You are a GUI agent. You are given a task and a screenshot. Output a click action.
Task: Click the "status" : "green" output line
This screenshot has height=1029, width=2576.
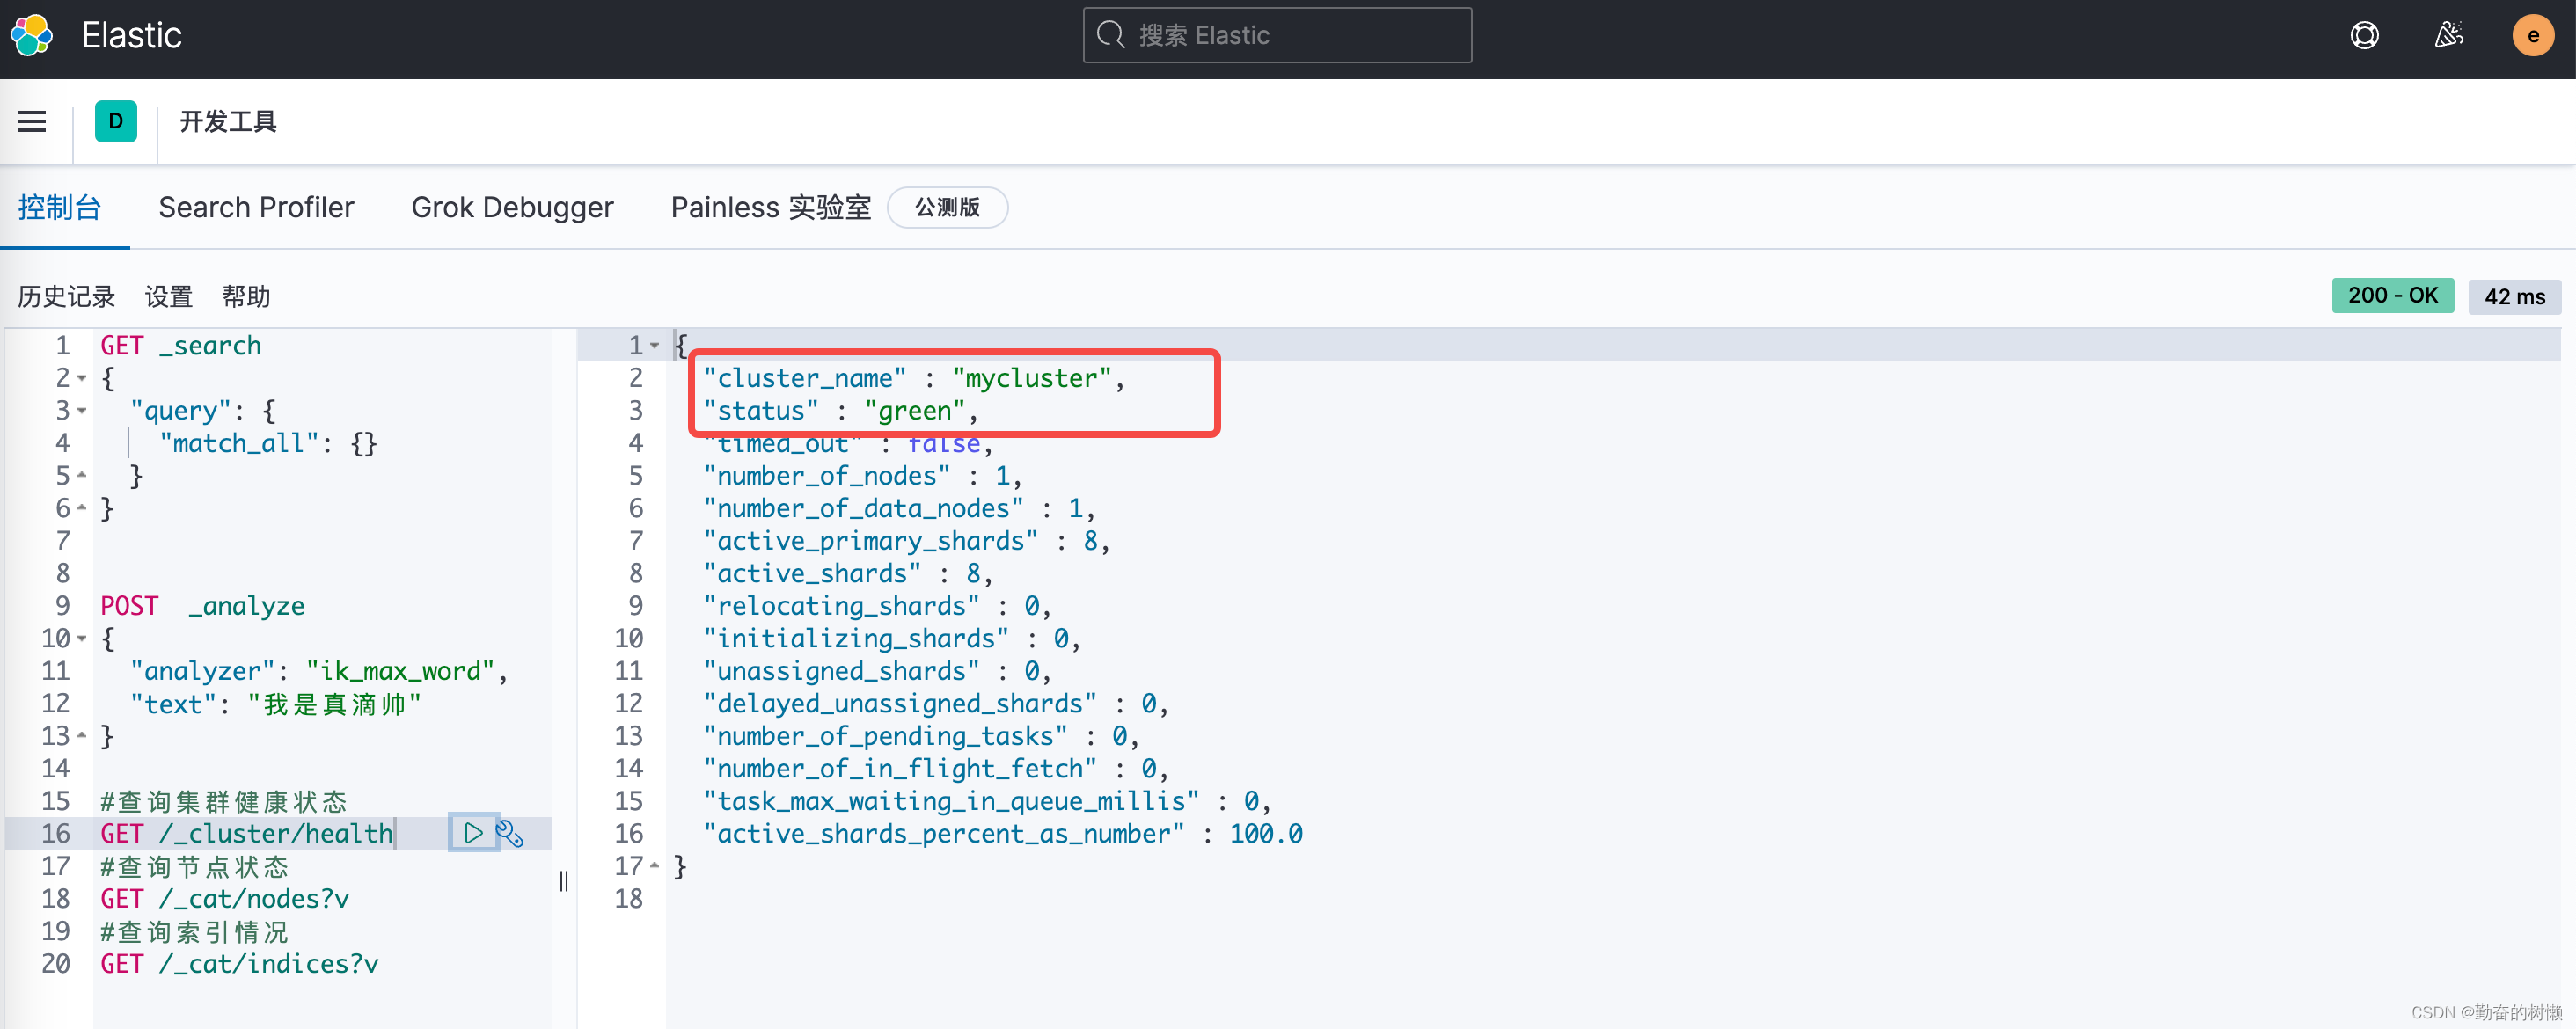coord(841,411)
